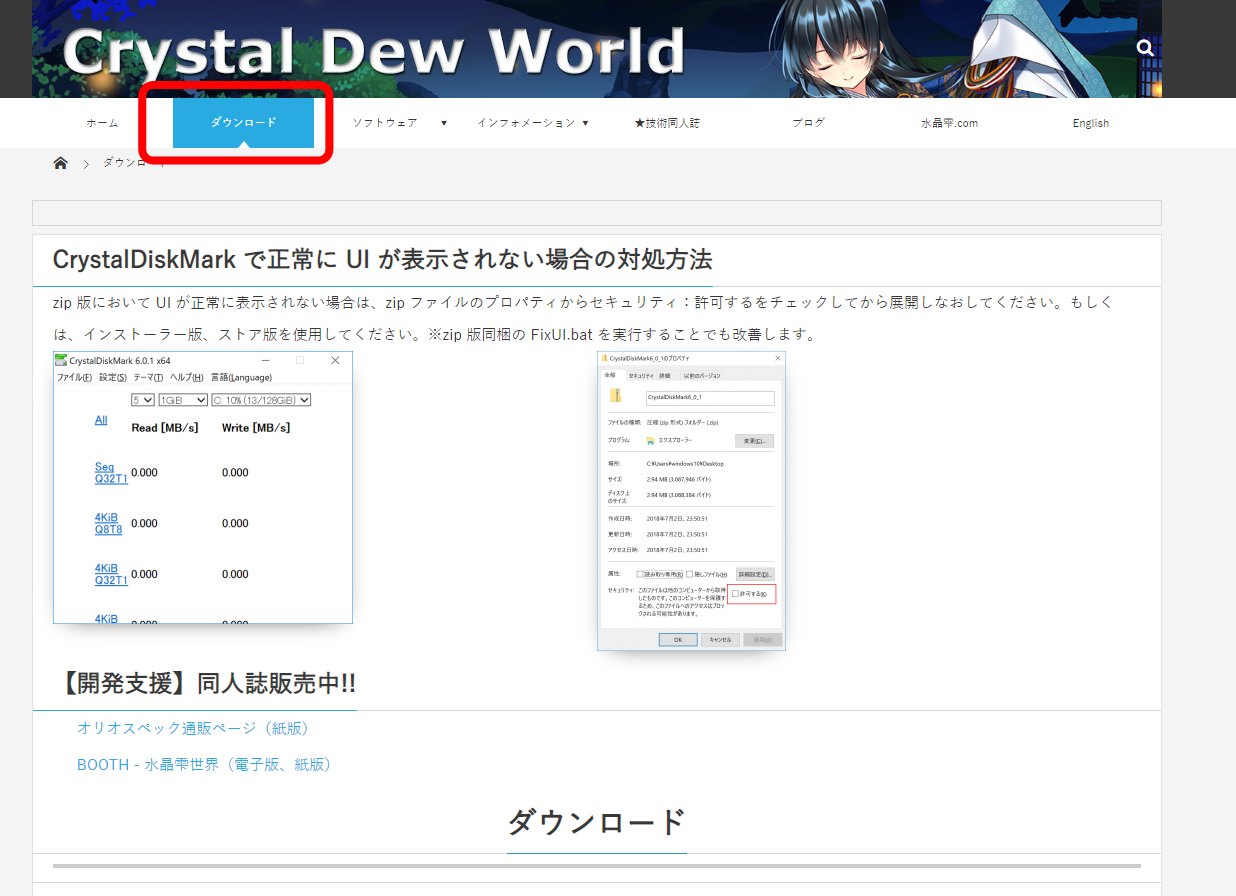Open the 1GiB test size dropdown

(182, 400)
